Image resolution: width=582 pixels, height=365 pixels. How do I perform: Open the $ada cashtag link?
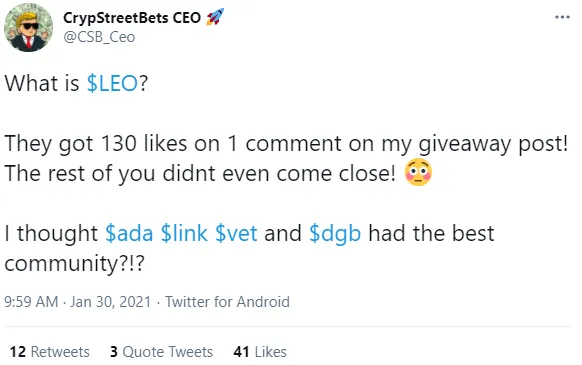pyautogui.click(x=129, y=233)
